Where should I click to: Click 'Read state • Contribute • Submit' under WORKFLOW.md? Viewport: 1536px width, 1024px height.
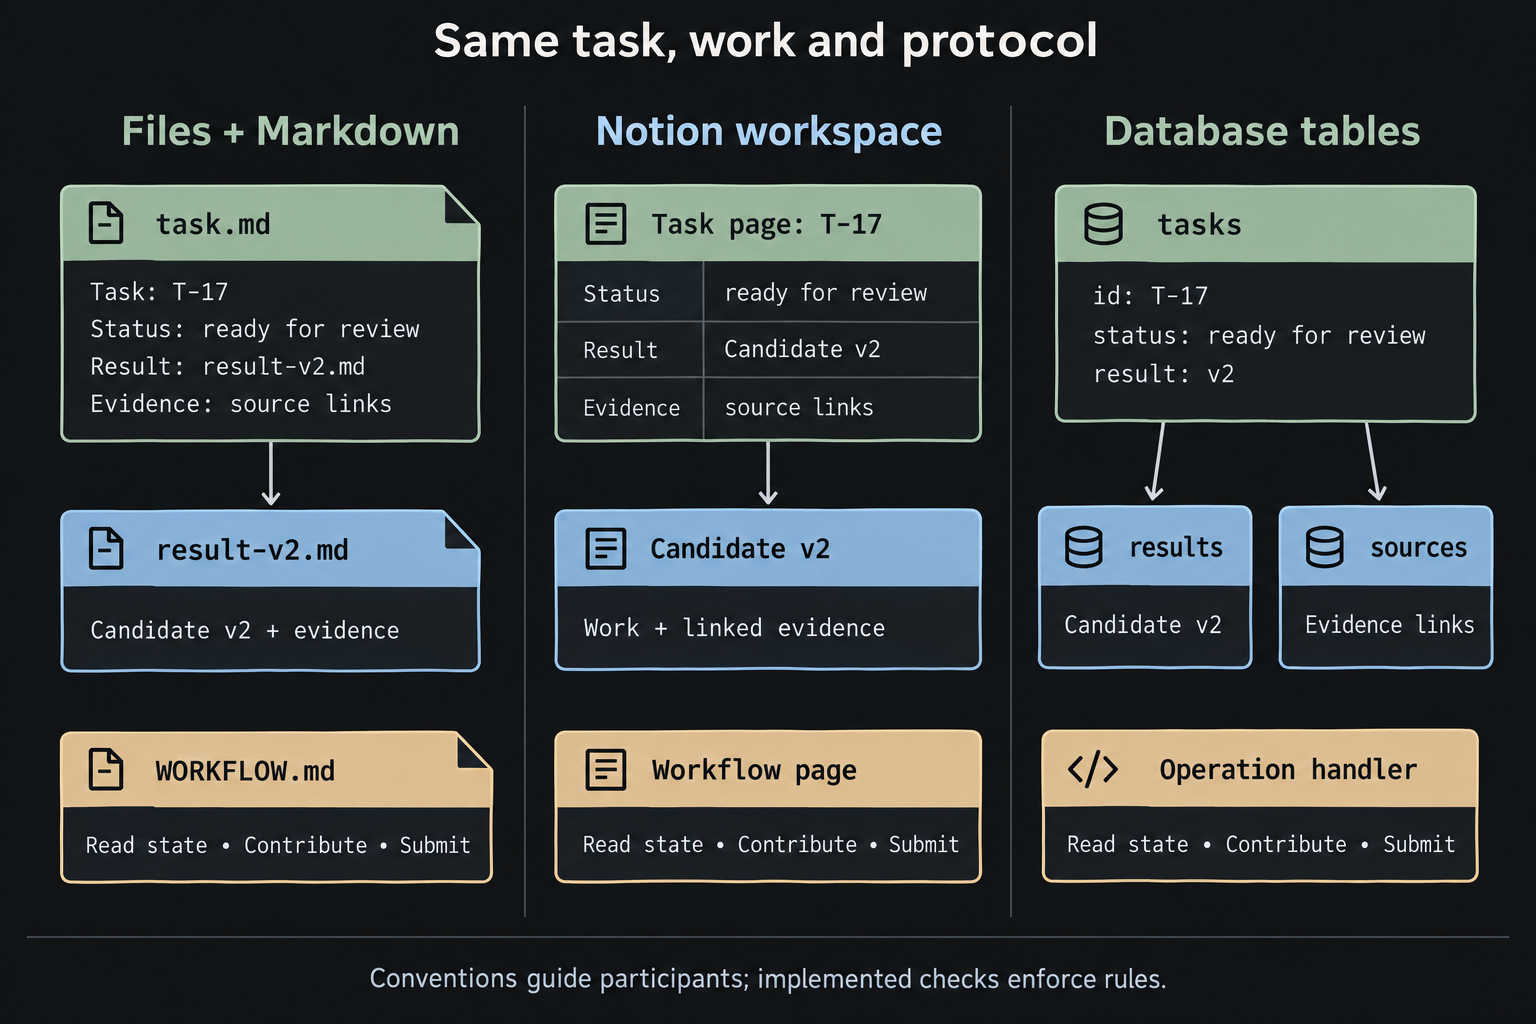pyautogui.click(x=278, y=845)
